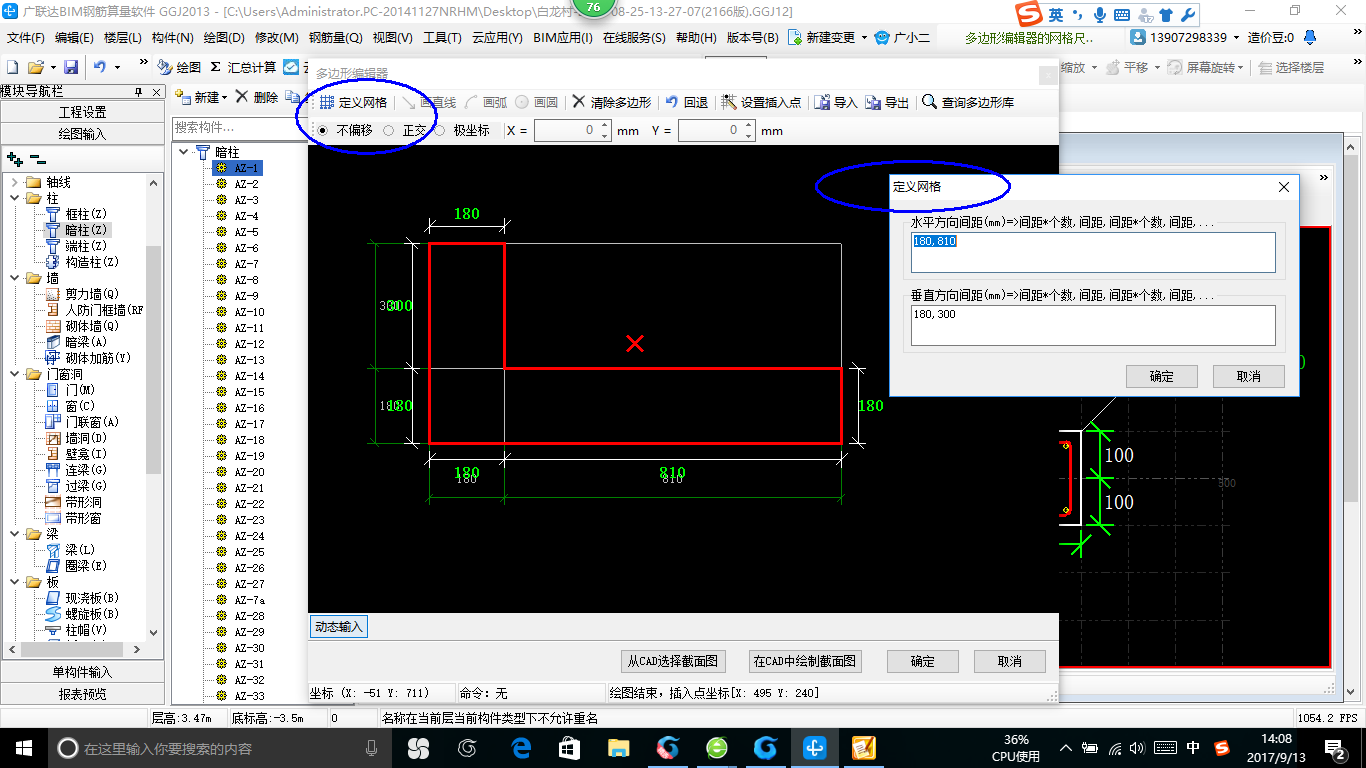
Task: Open the 屏幕旋转 dropdown
Action: 1241,68
